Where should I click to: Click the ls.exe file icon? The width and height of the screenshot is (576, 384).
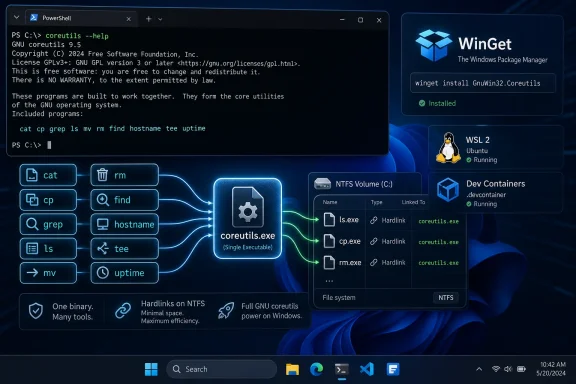(x=329, y=220)
